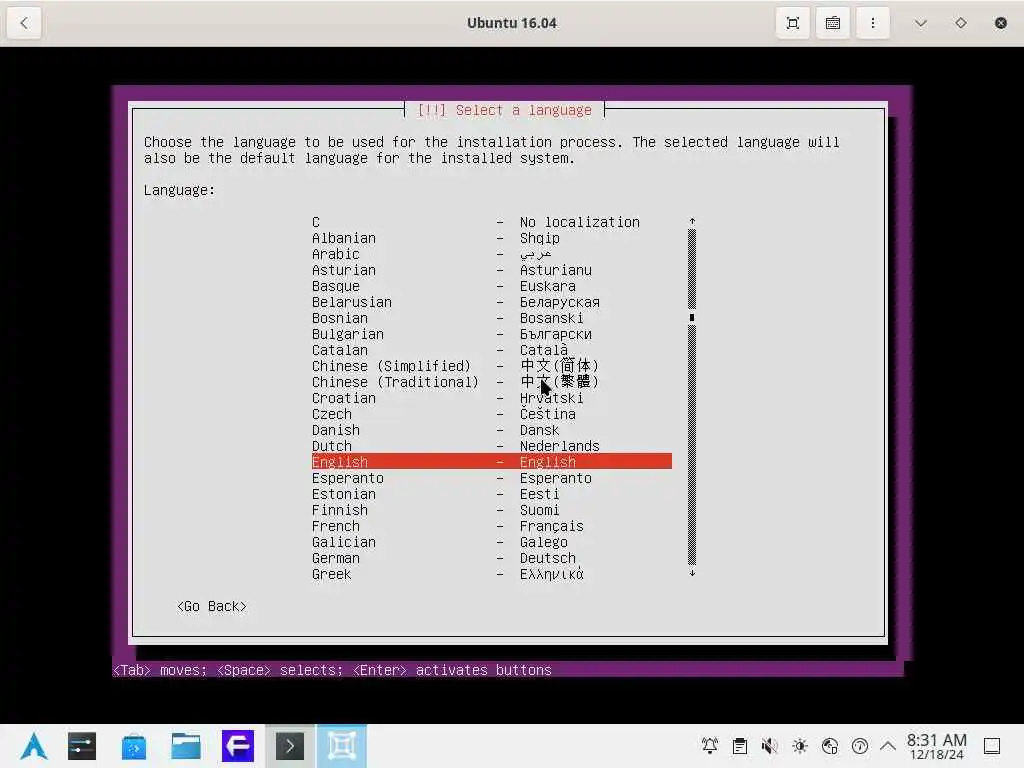Select Asturian in the language list
The width and height of the screenshot is (1024, 768).
click(491, 270)
